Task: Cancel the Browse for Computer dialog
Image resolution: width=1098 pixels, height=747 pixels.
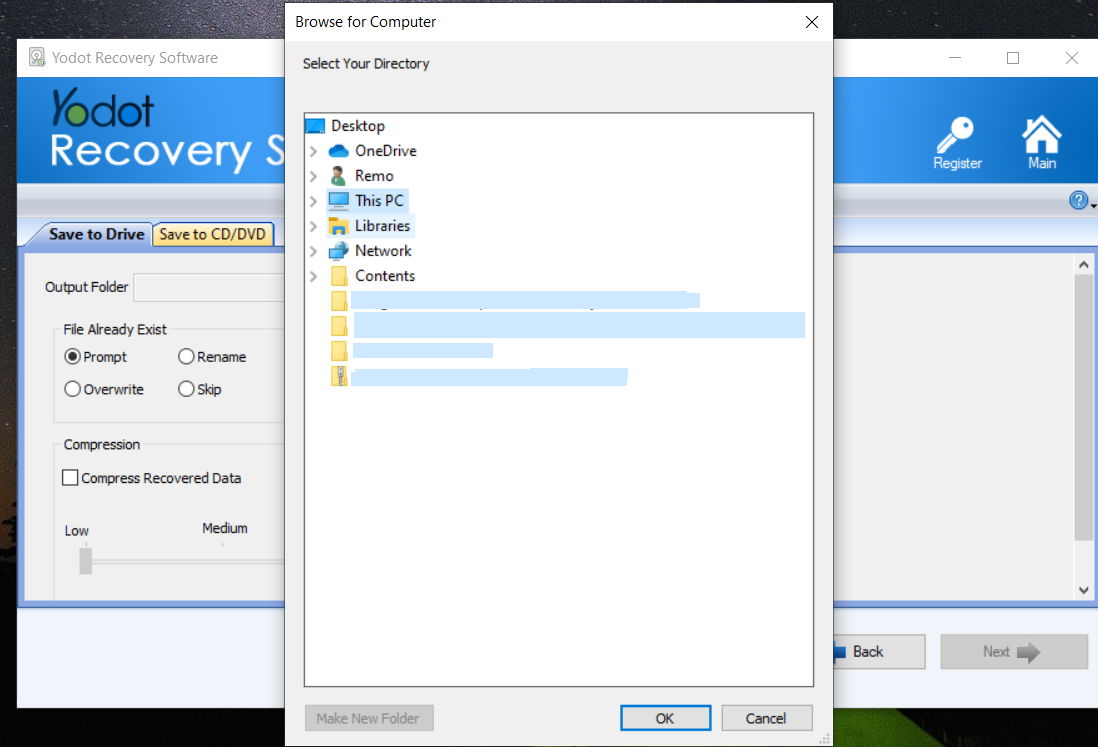Action: tap(766, 717)
